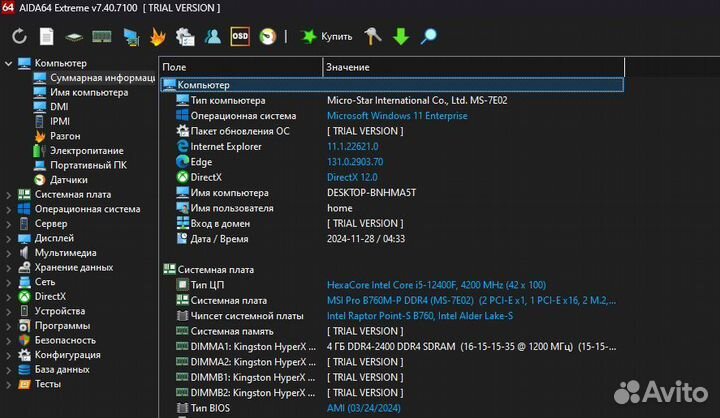Expand the Тесты tree node
This screenshot has width=720, height=418.
(8, 384)
